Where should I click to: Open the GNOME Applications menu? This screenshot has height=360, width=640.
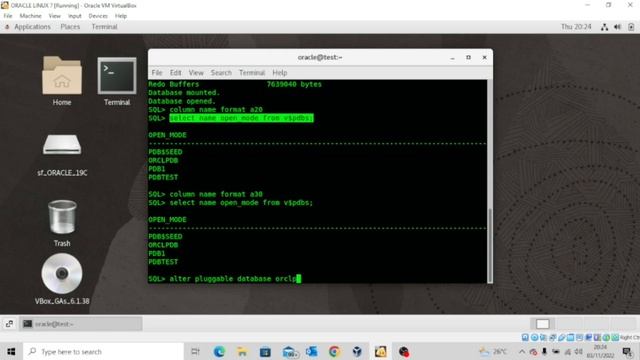tap(32, 27)
